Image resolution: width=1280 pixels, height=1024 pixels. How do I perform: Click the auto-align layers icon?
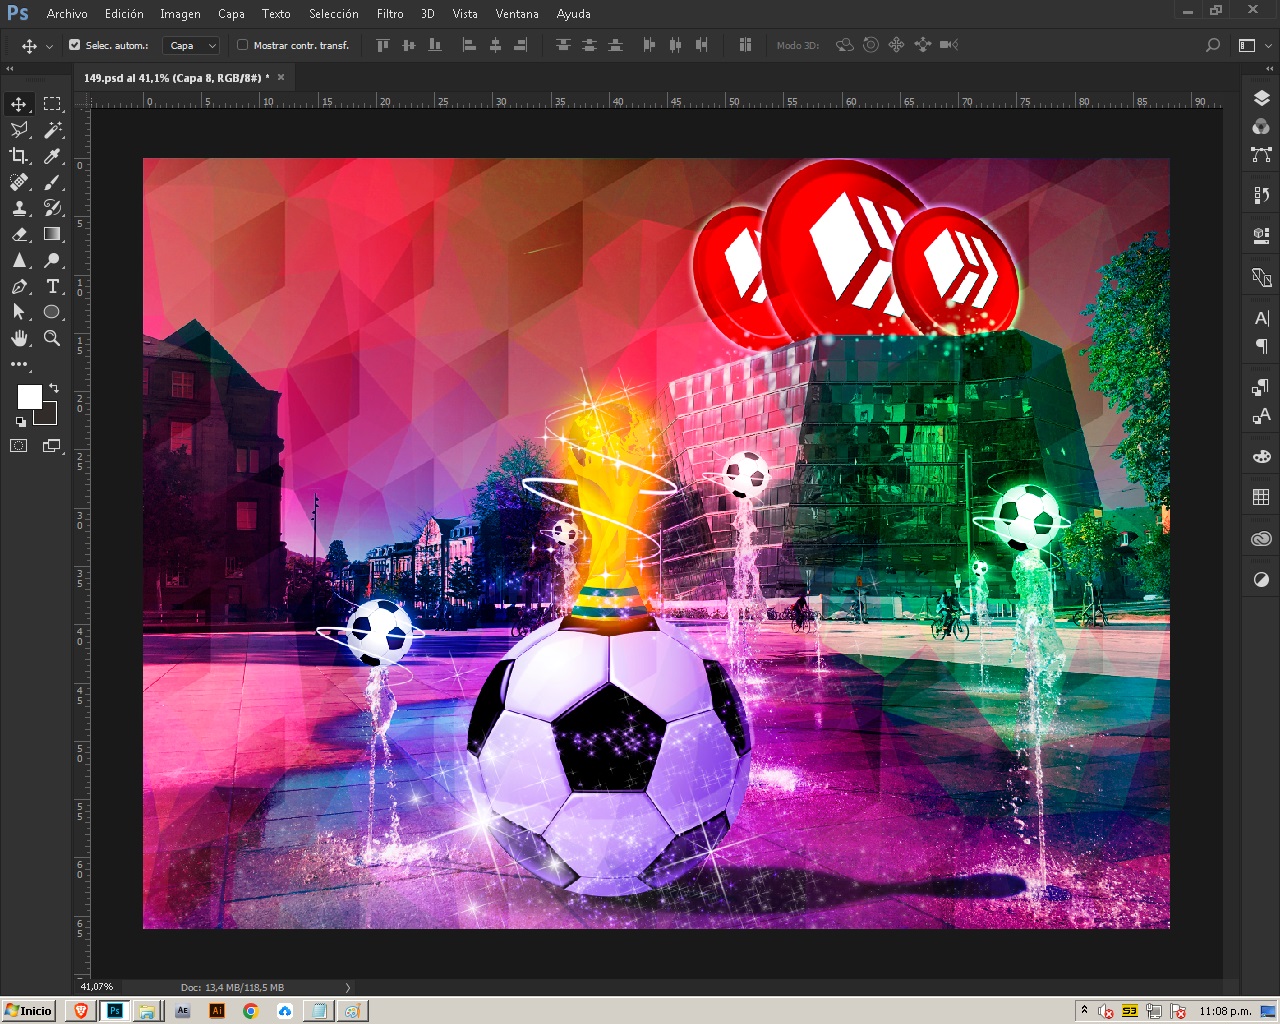tap(745, 45)
